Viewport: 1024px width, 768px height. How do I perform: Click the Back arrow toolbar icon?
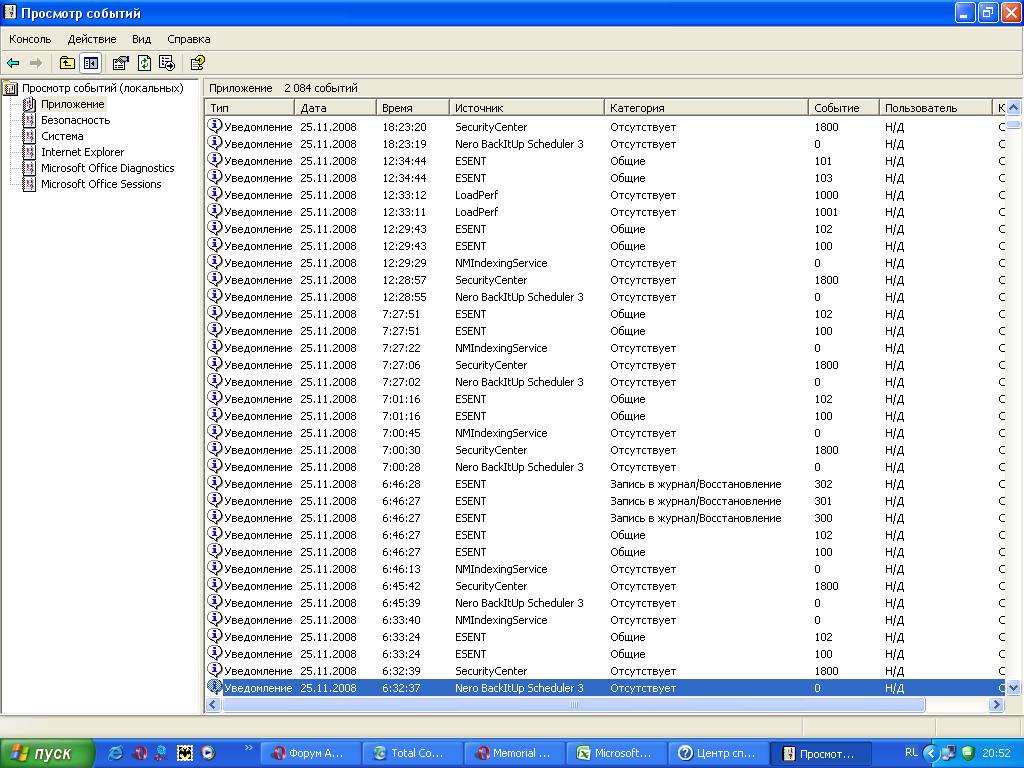(13, 63)
